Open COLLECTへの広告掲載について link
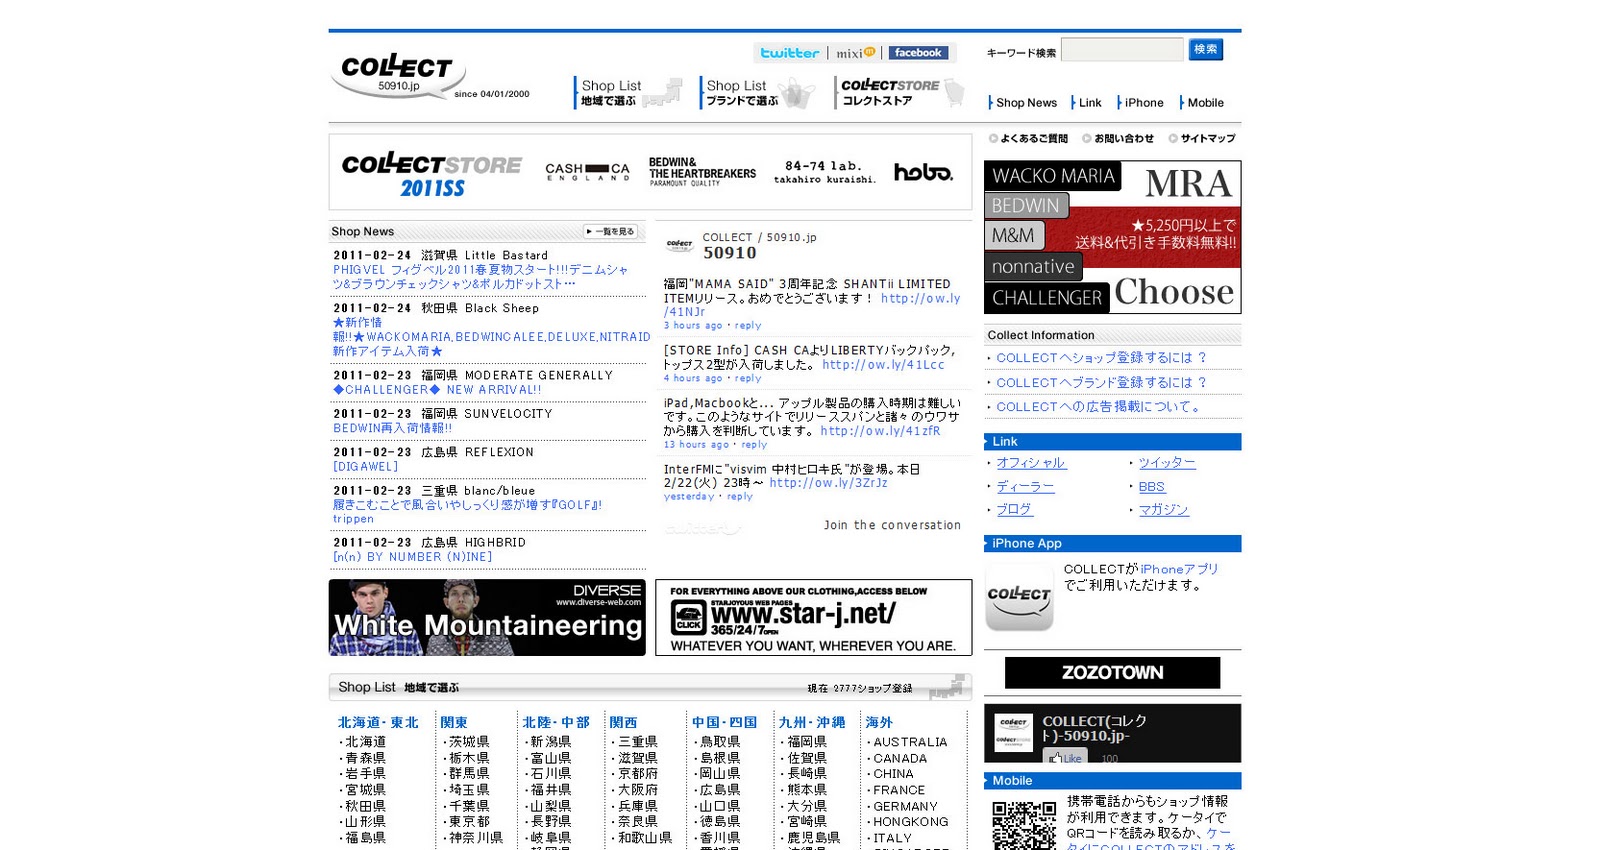The width and height of the screenshot is (1600, 850). pos(1099,407)
